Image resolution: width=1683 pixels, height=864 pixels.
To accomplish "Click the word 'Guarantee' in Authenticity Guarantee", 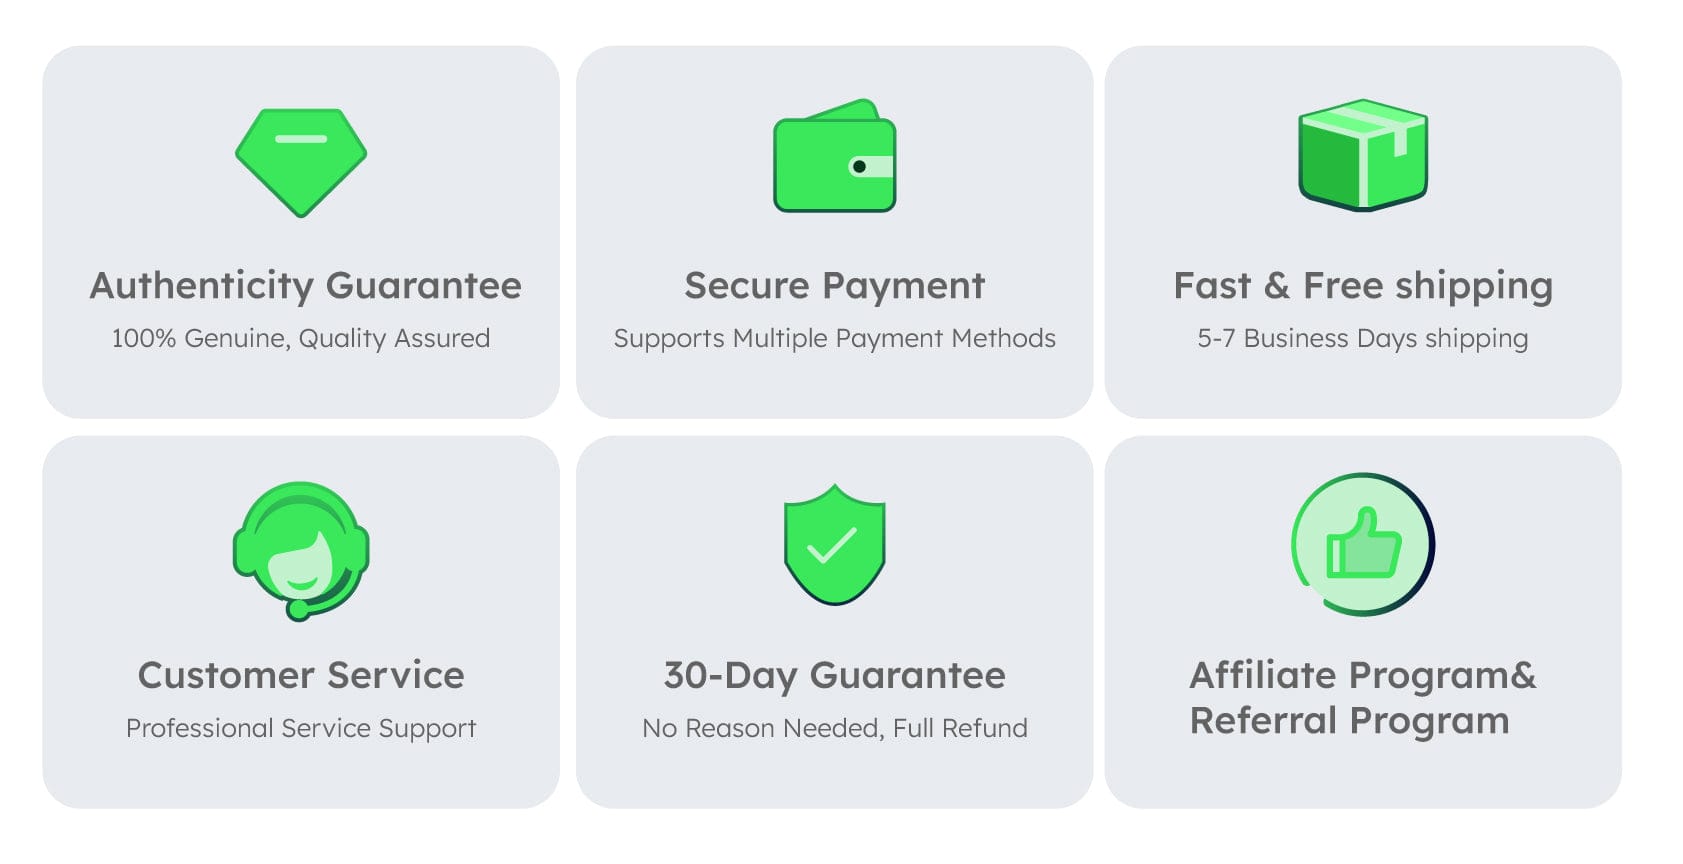I will click(x=423, y=286).
